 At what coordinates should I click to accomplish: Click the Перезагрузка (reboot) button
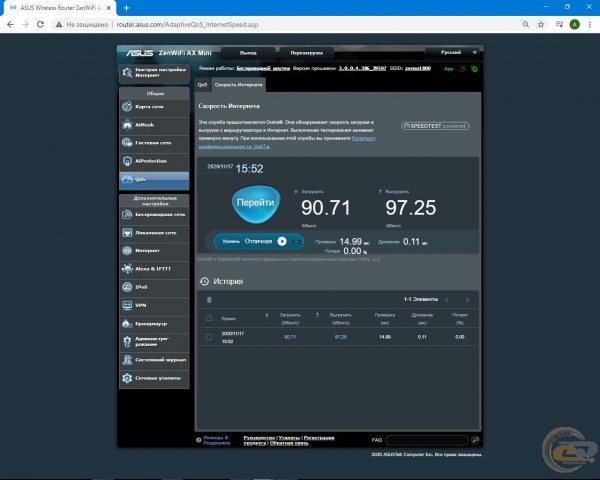(x=307, y=53)
